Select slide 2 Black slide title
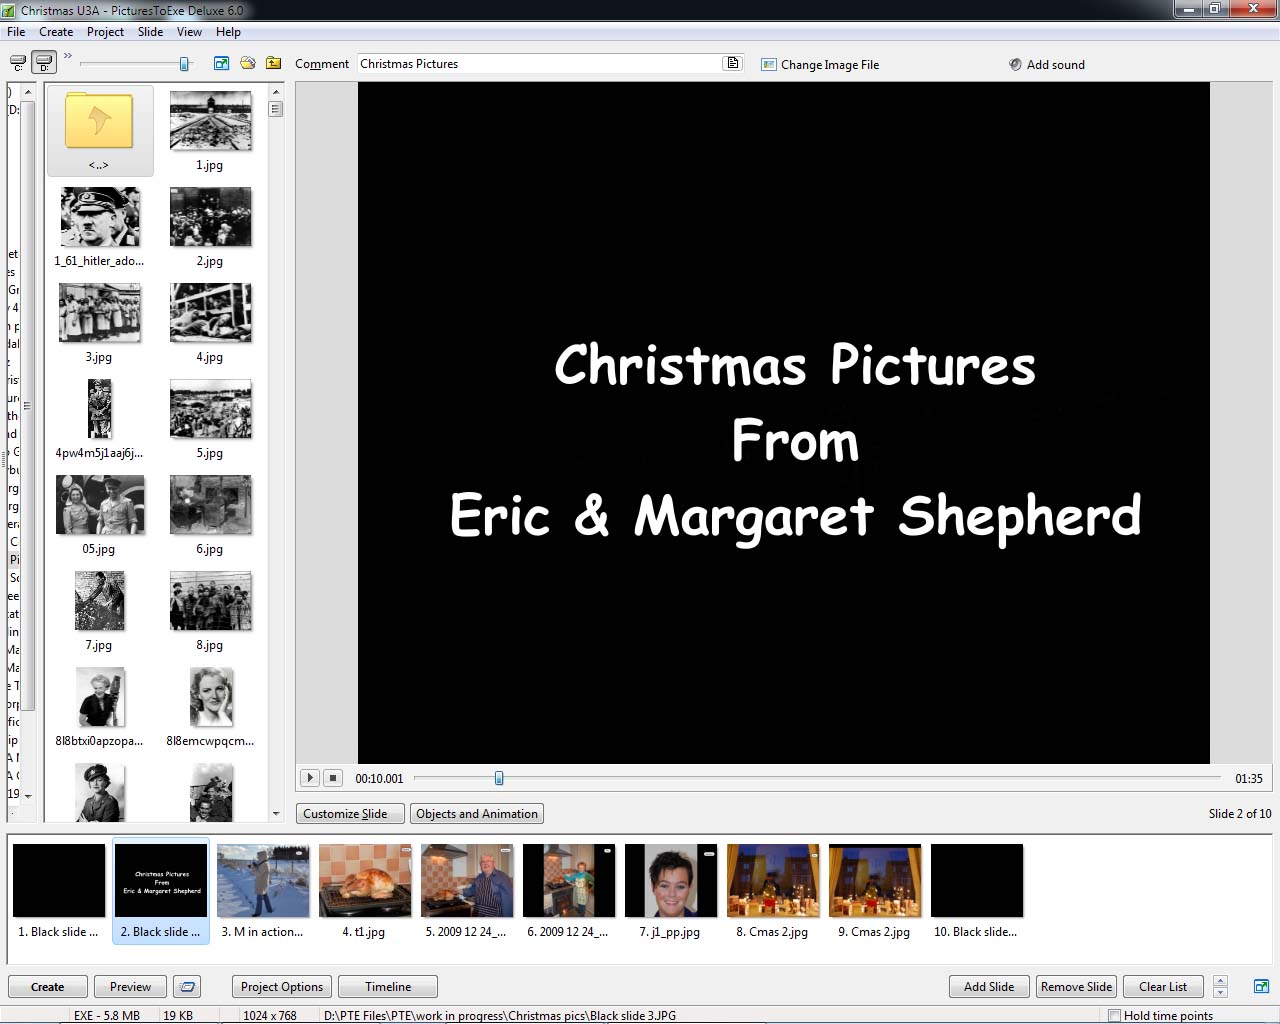This screenshot has width=1280, height=1024. tap(161, 890)
